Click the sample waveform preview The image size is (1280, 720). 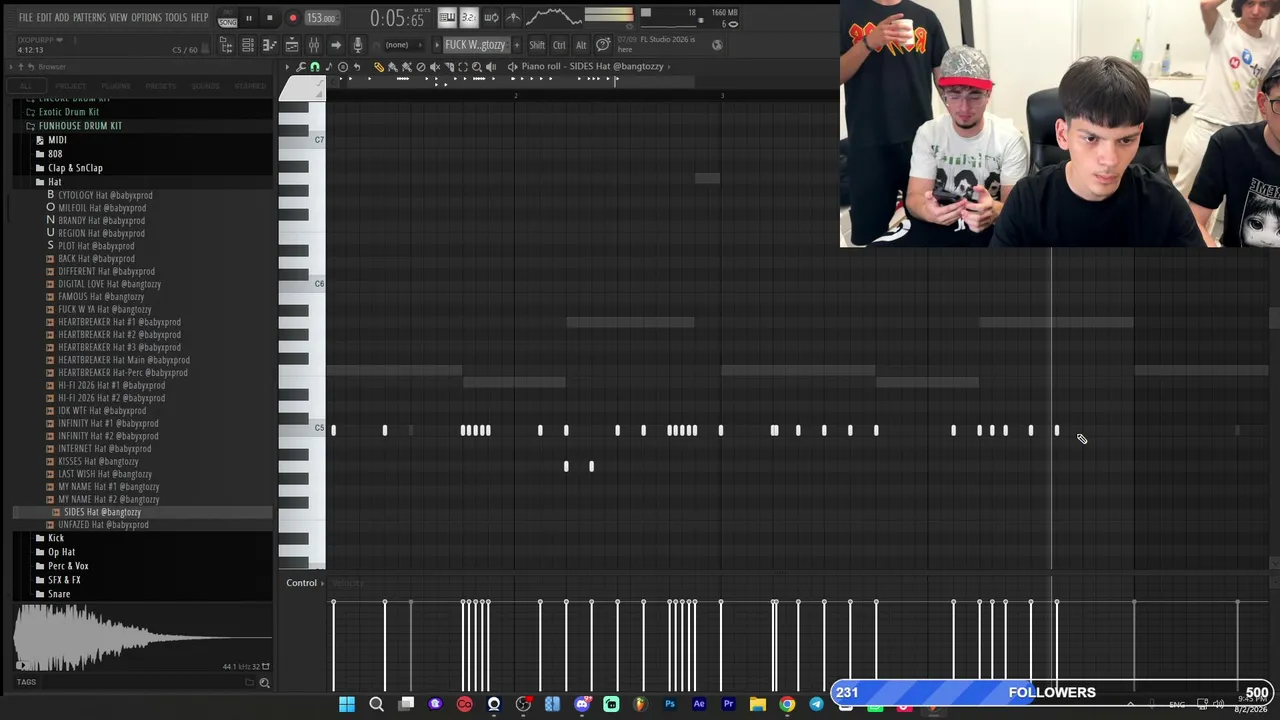(x=142, y=637)
